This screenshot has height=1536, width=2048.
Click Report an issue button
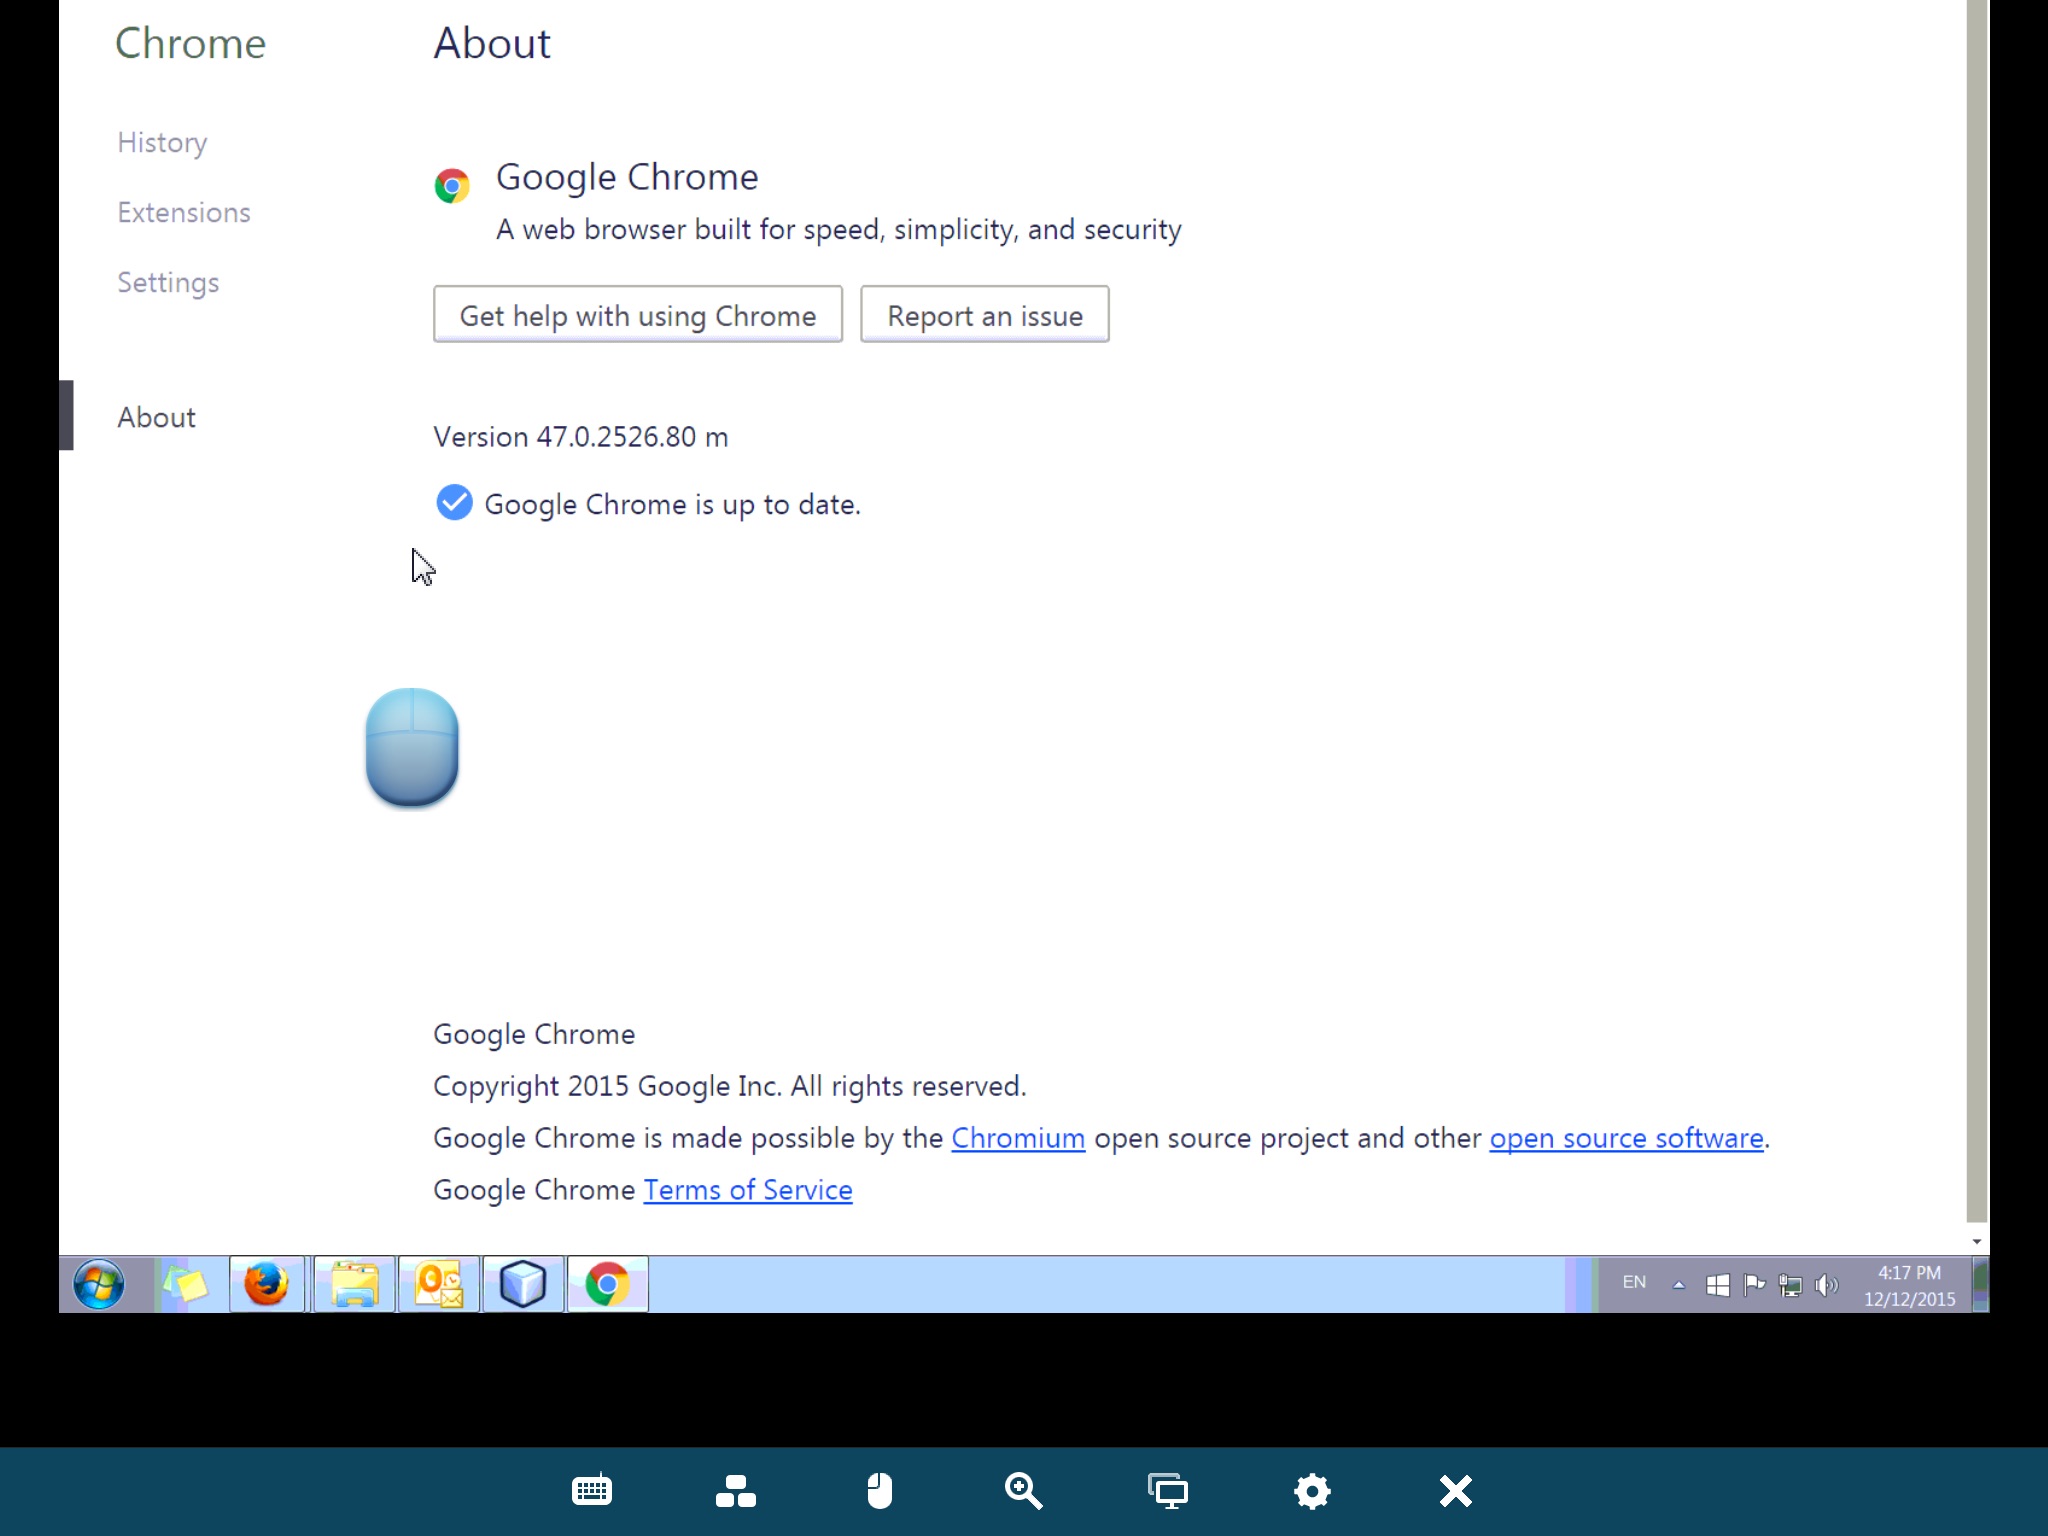[x=985, y=315]
